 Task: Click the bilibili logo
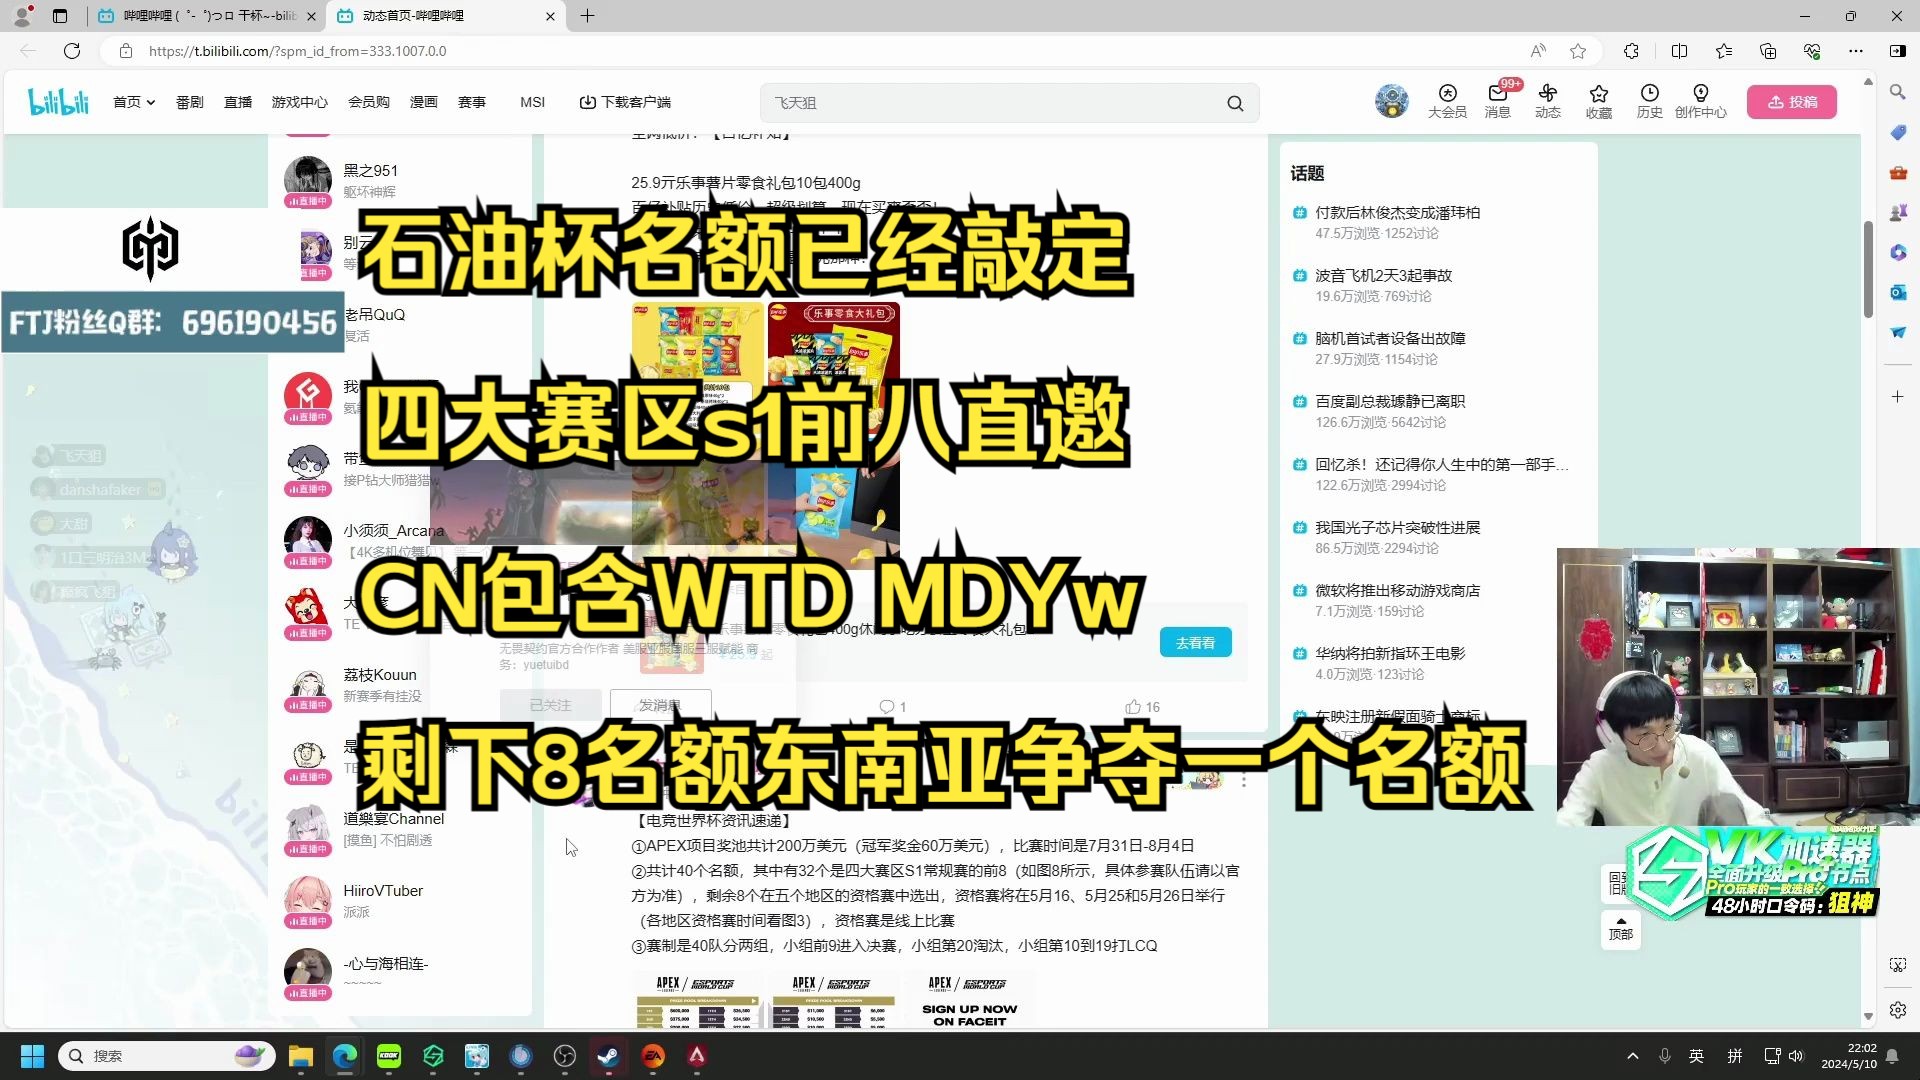click(x=58, y=102)
